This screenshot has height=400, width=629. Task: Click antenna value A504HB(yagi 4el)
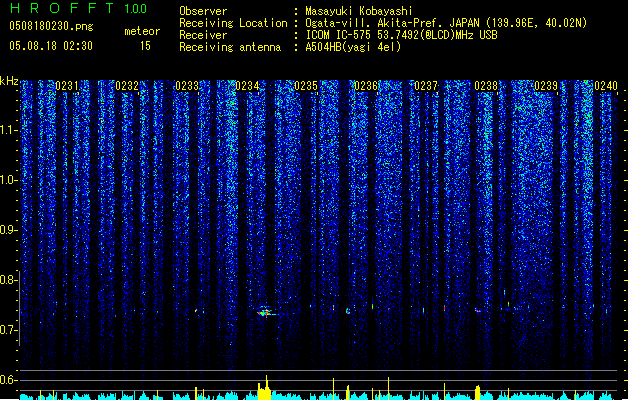coord(353,47)
